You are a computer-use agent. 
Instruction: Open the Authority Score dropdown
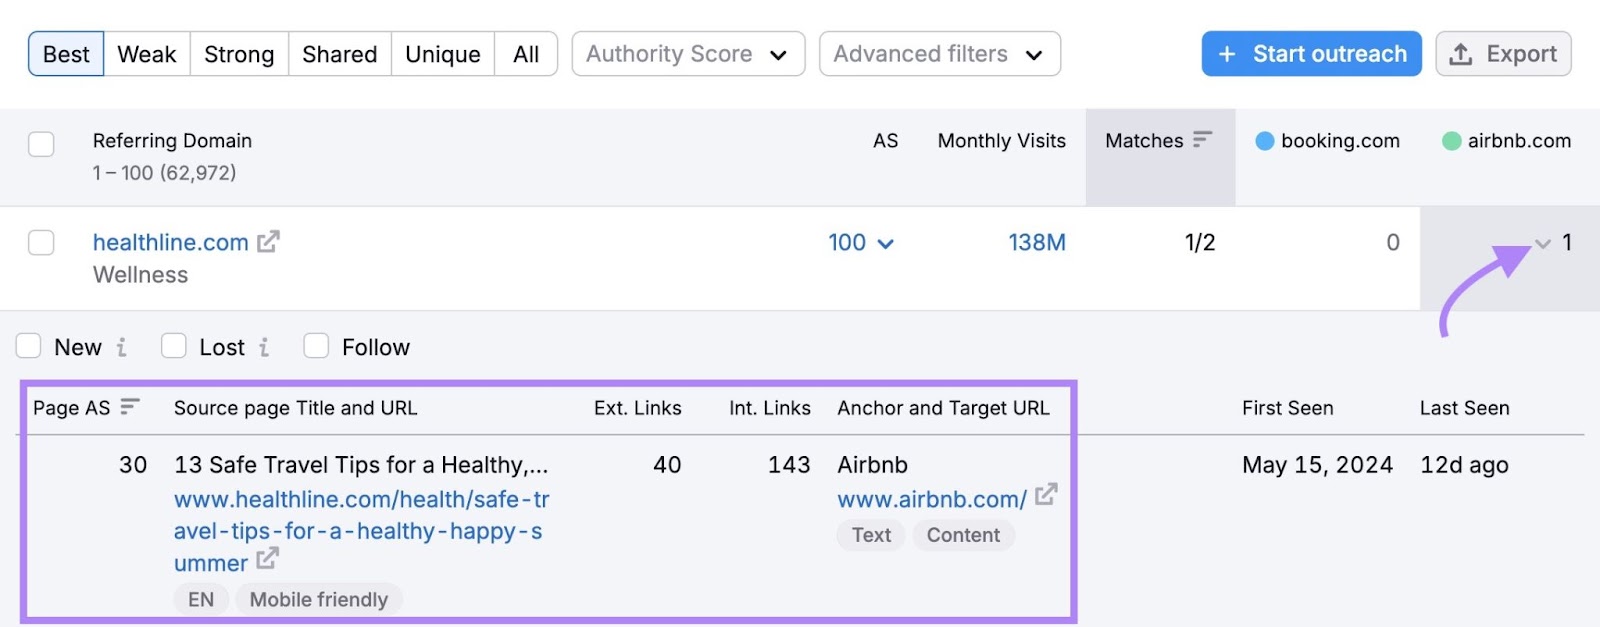coord(688,54)
